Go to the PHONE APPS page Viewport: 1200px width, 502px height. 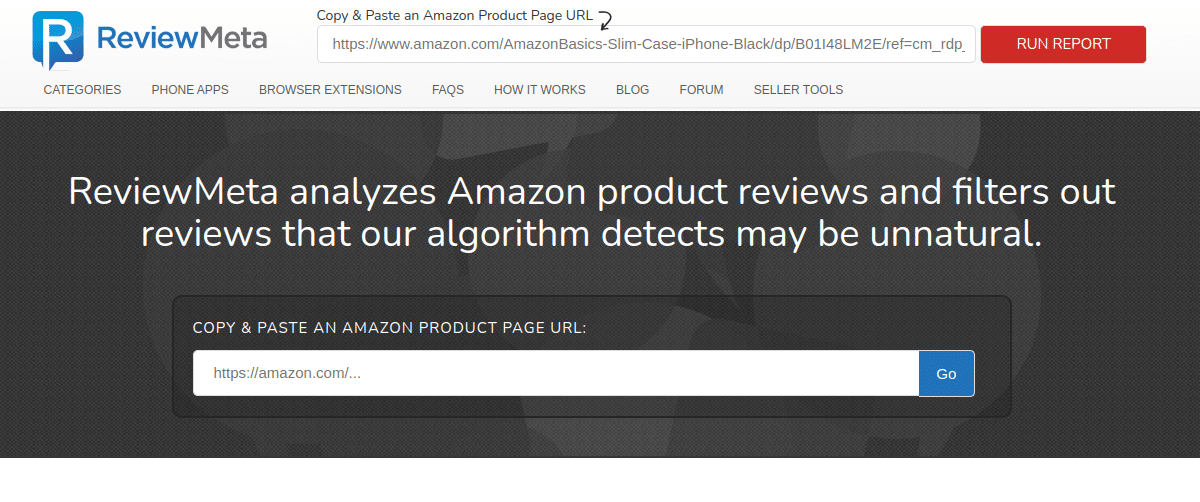point(190,90)
